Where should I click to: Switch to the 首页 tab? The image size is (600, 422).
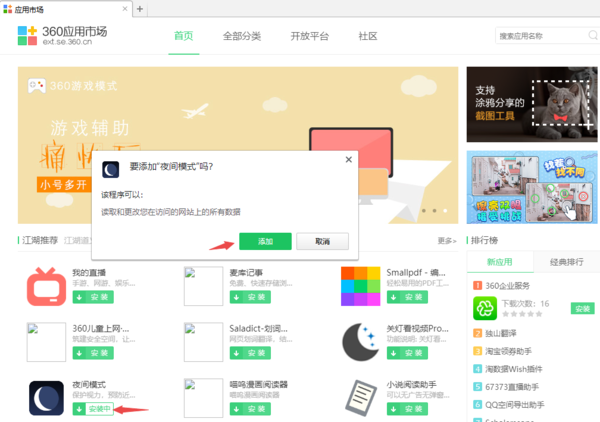[x=184, y=36]
